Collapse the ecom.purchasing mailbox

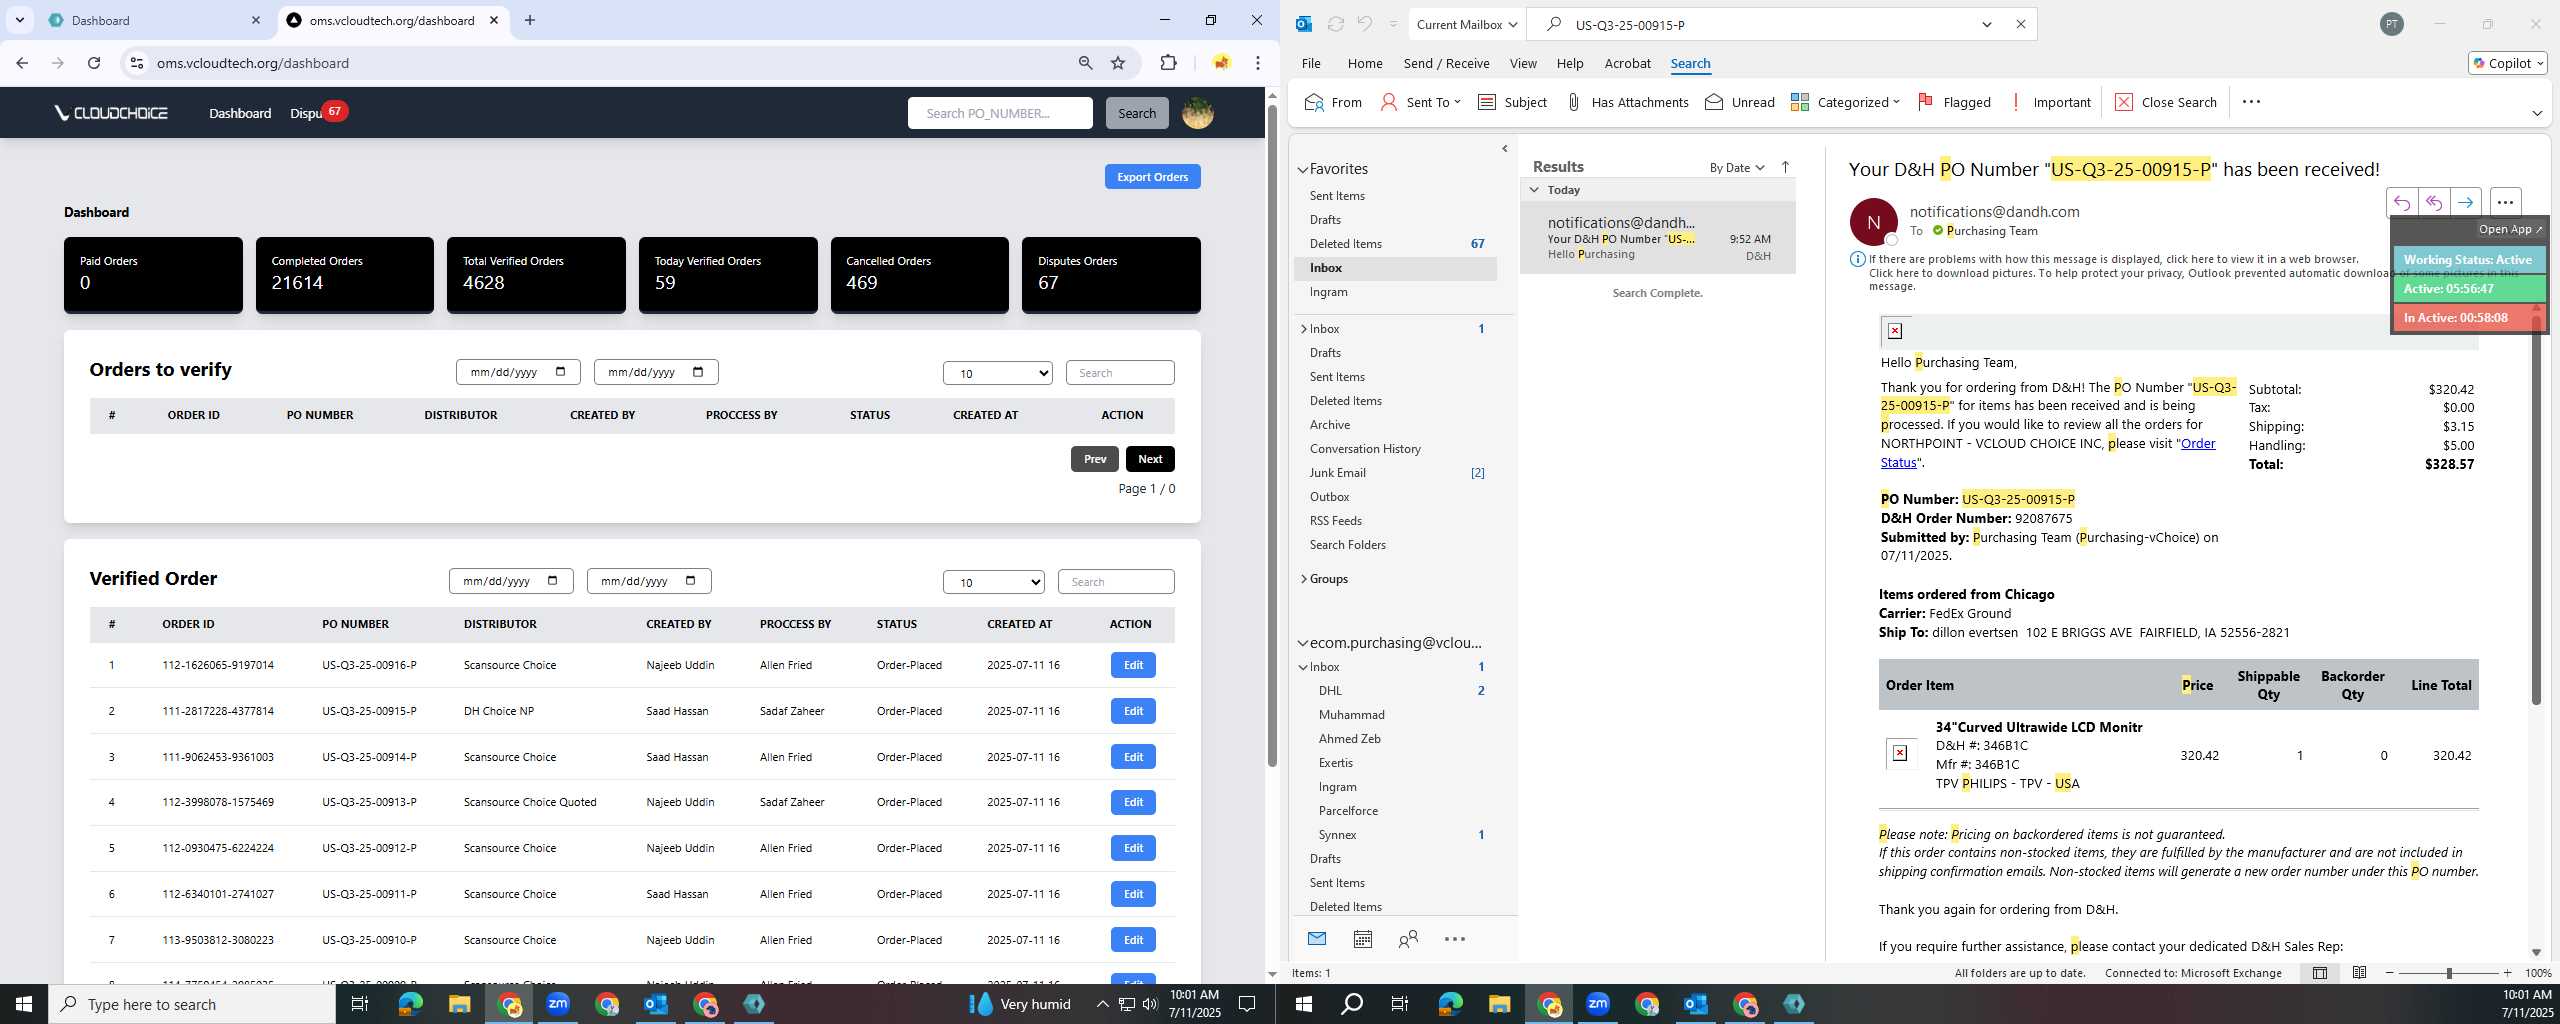1303,643
